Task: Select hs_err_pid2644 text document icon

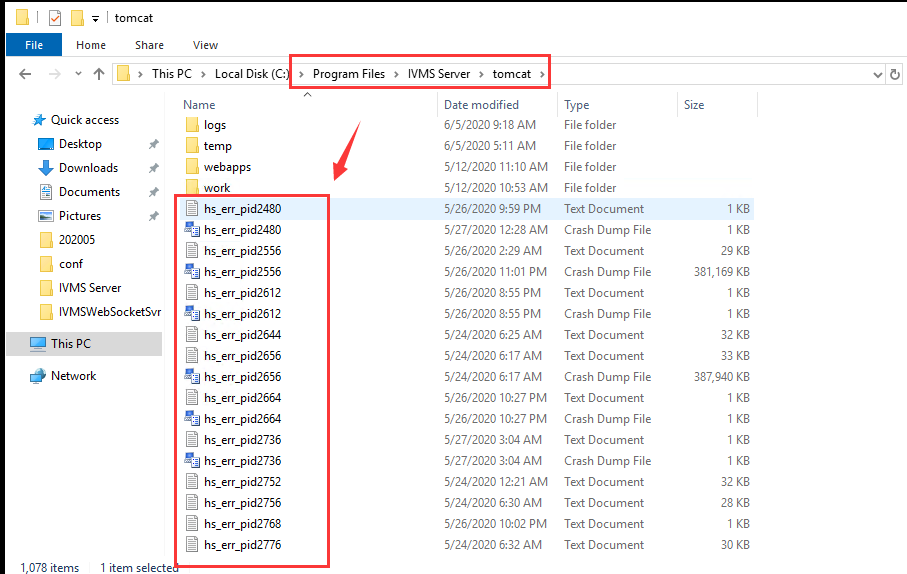Action: (x=192, y=334)
